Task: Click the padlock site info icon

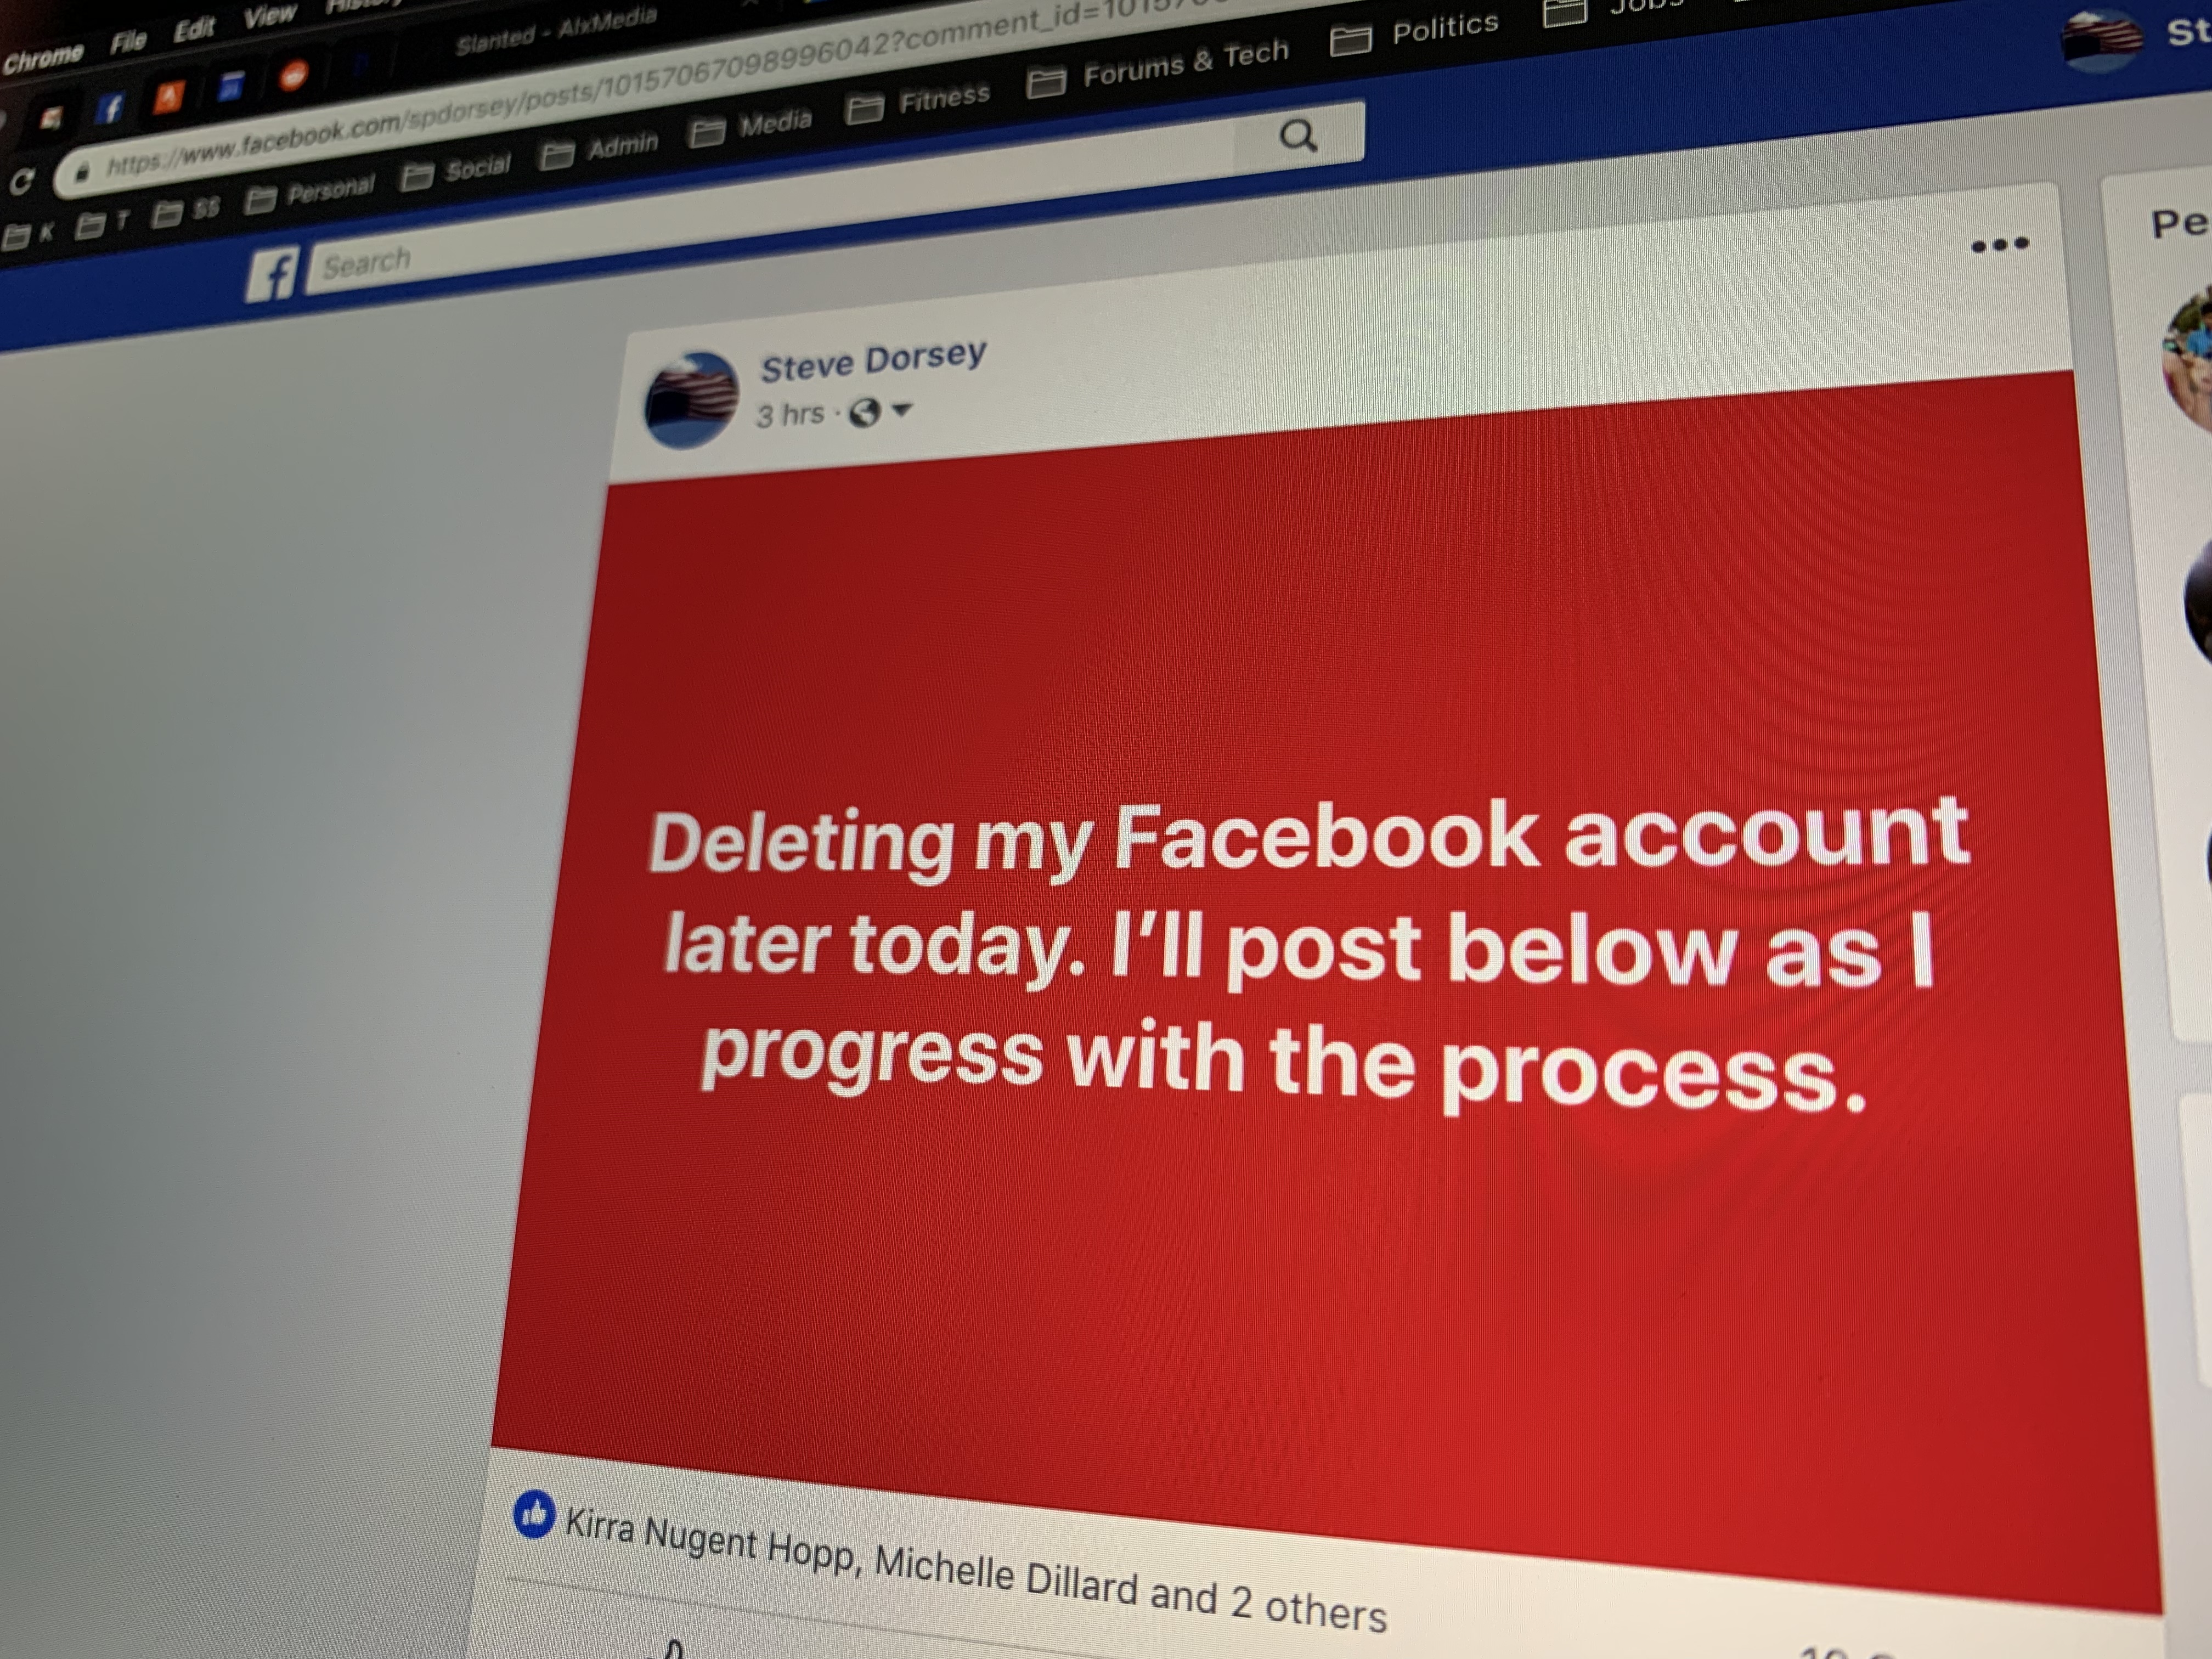Action: pos(83,172)
